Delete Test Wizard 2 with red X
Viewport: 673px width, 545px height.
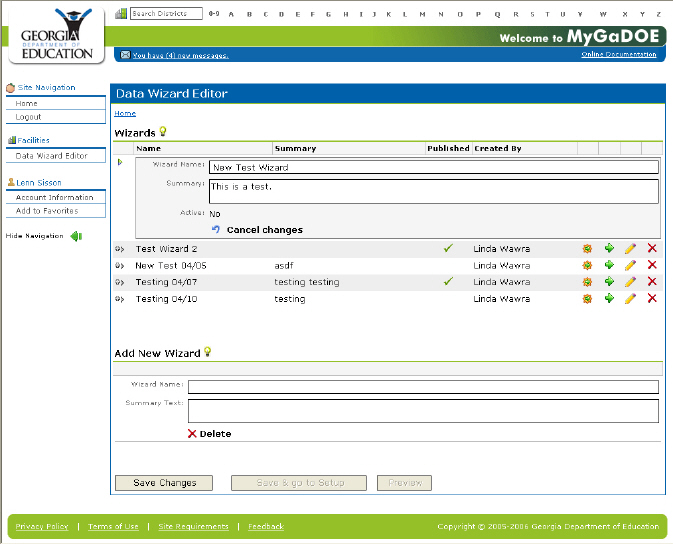(x=652, y=248)
